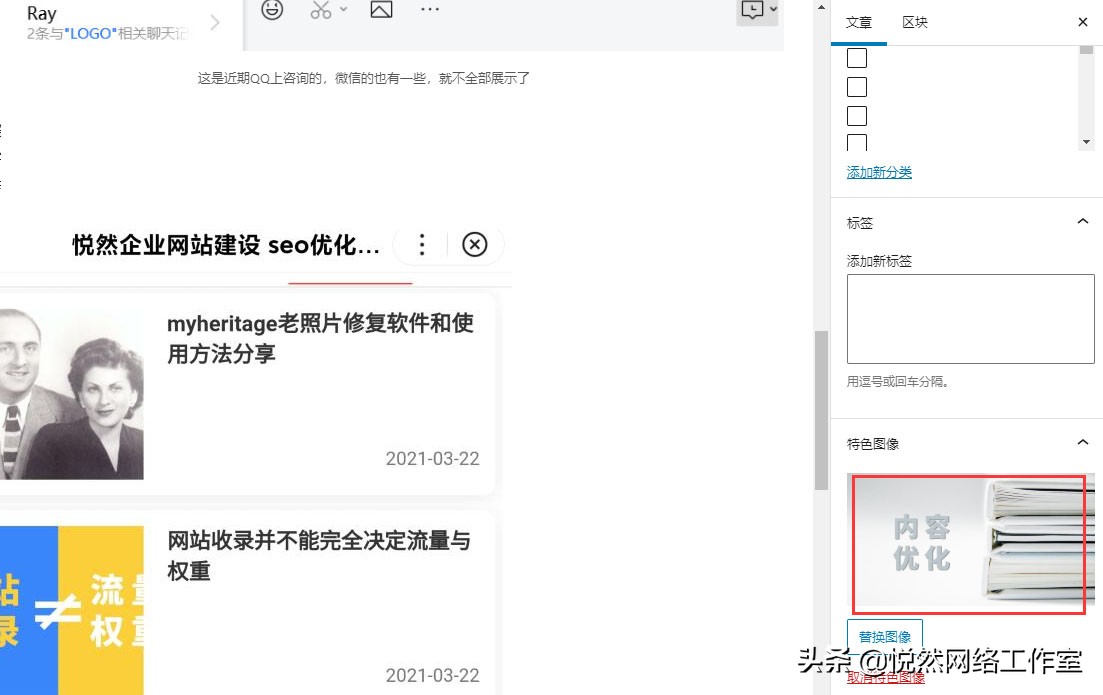Switch to the 区块 tab
Screen dimensions: 1103x695
(x=915, y=22)
